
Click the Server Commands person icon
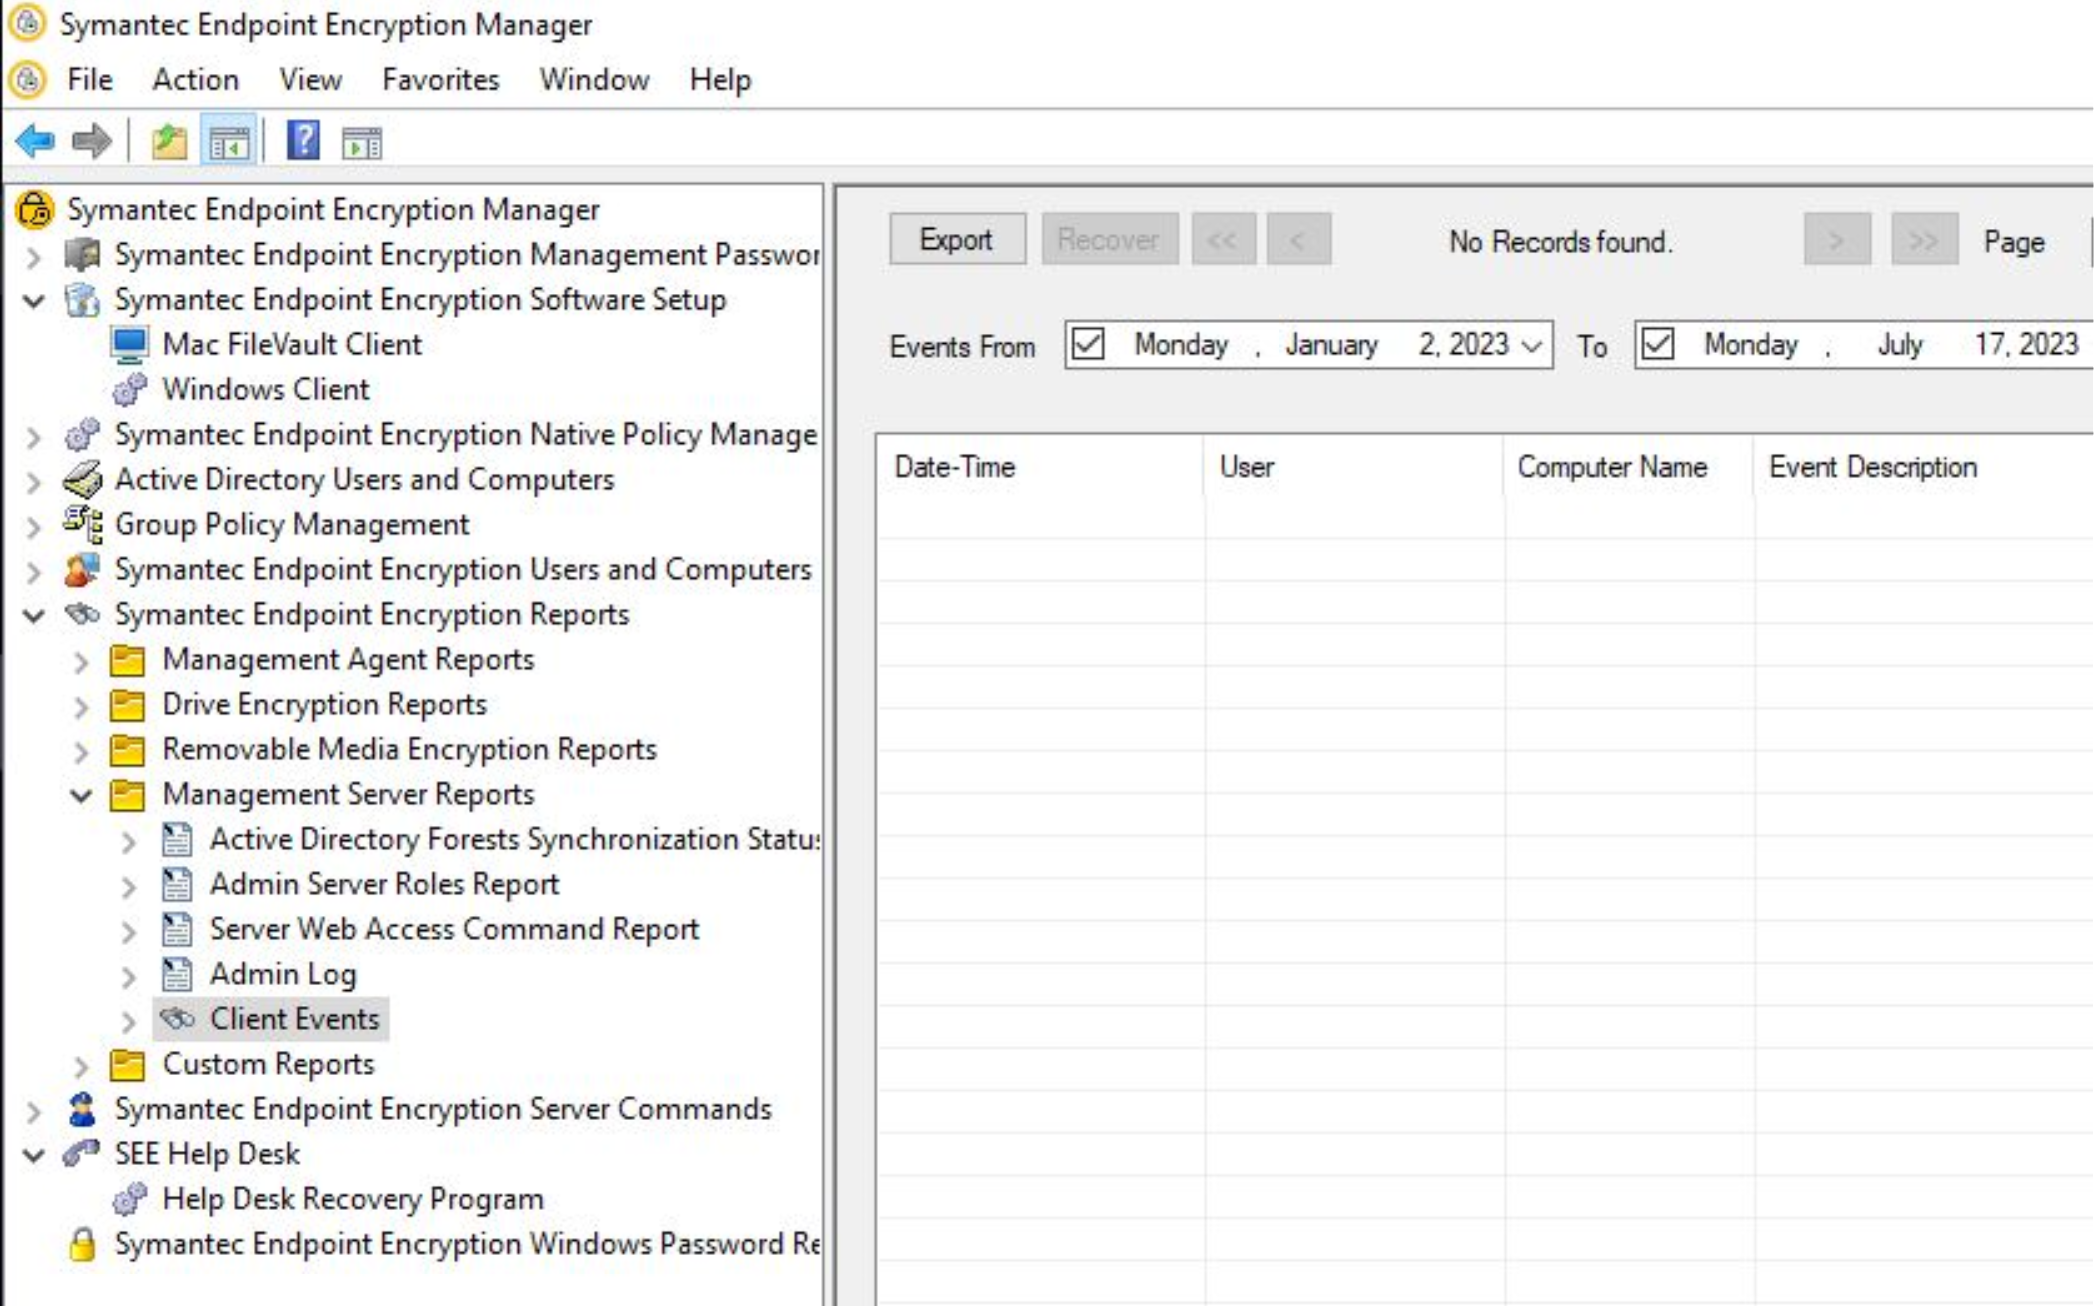[82, 1109]
